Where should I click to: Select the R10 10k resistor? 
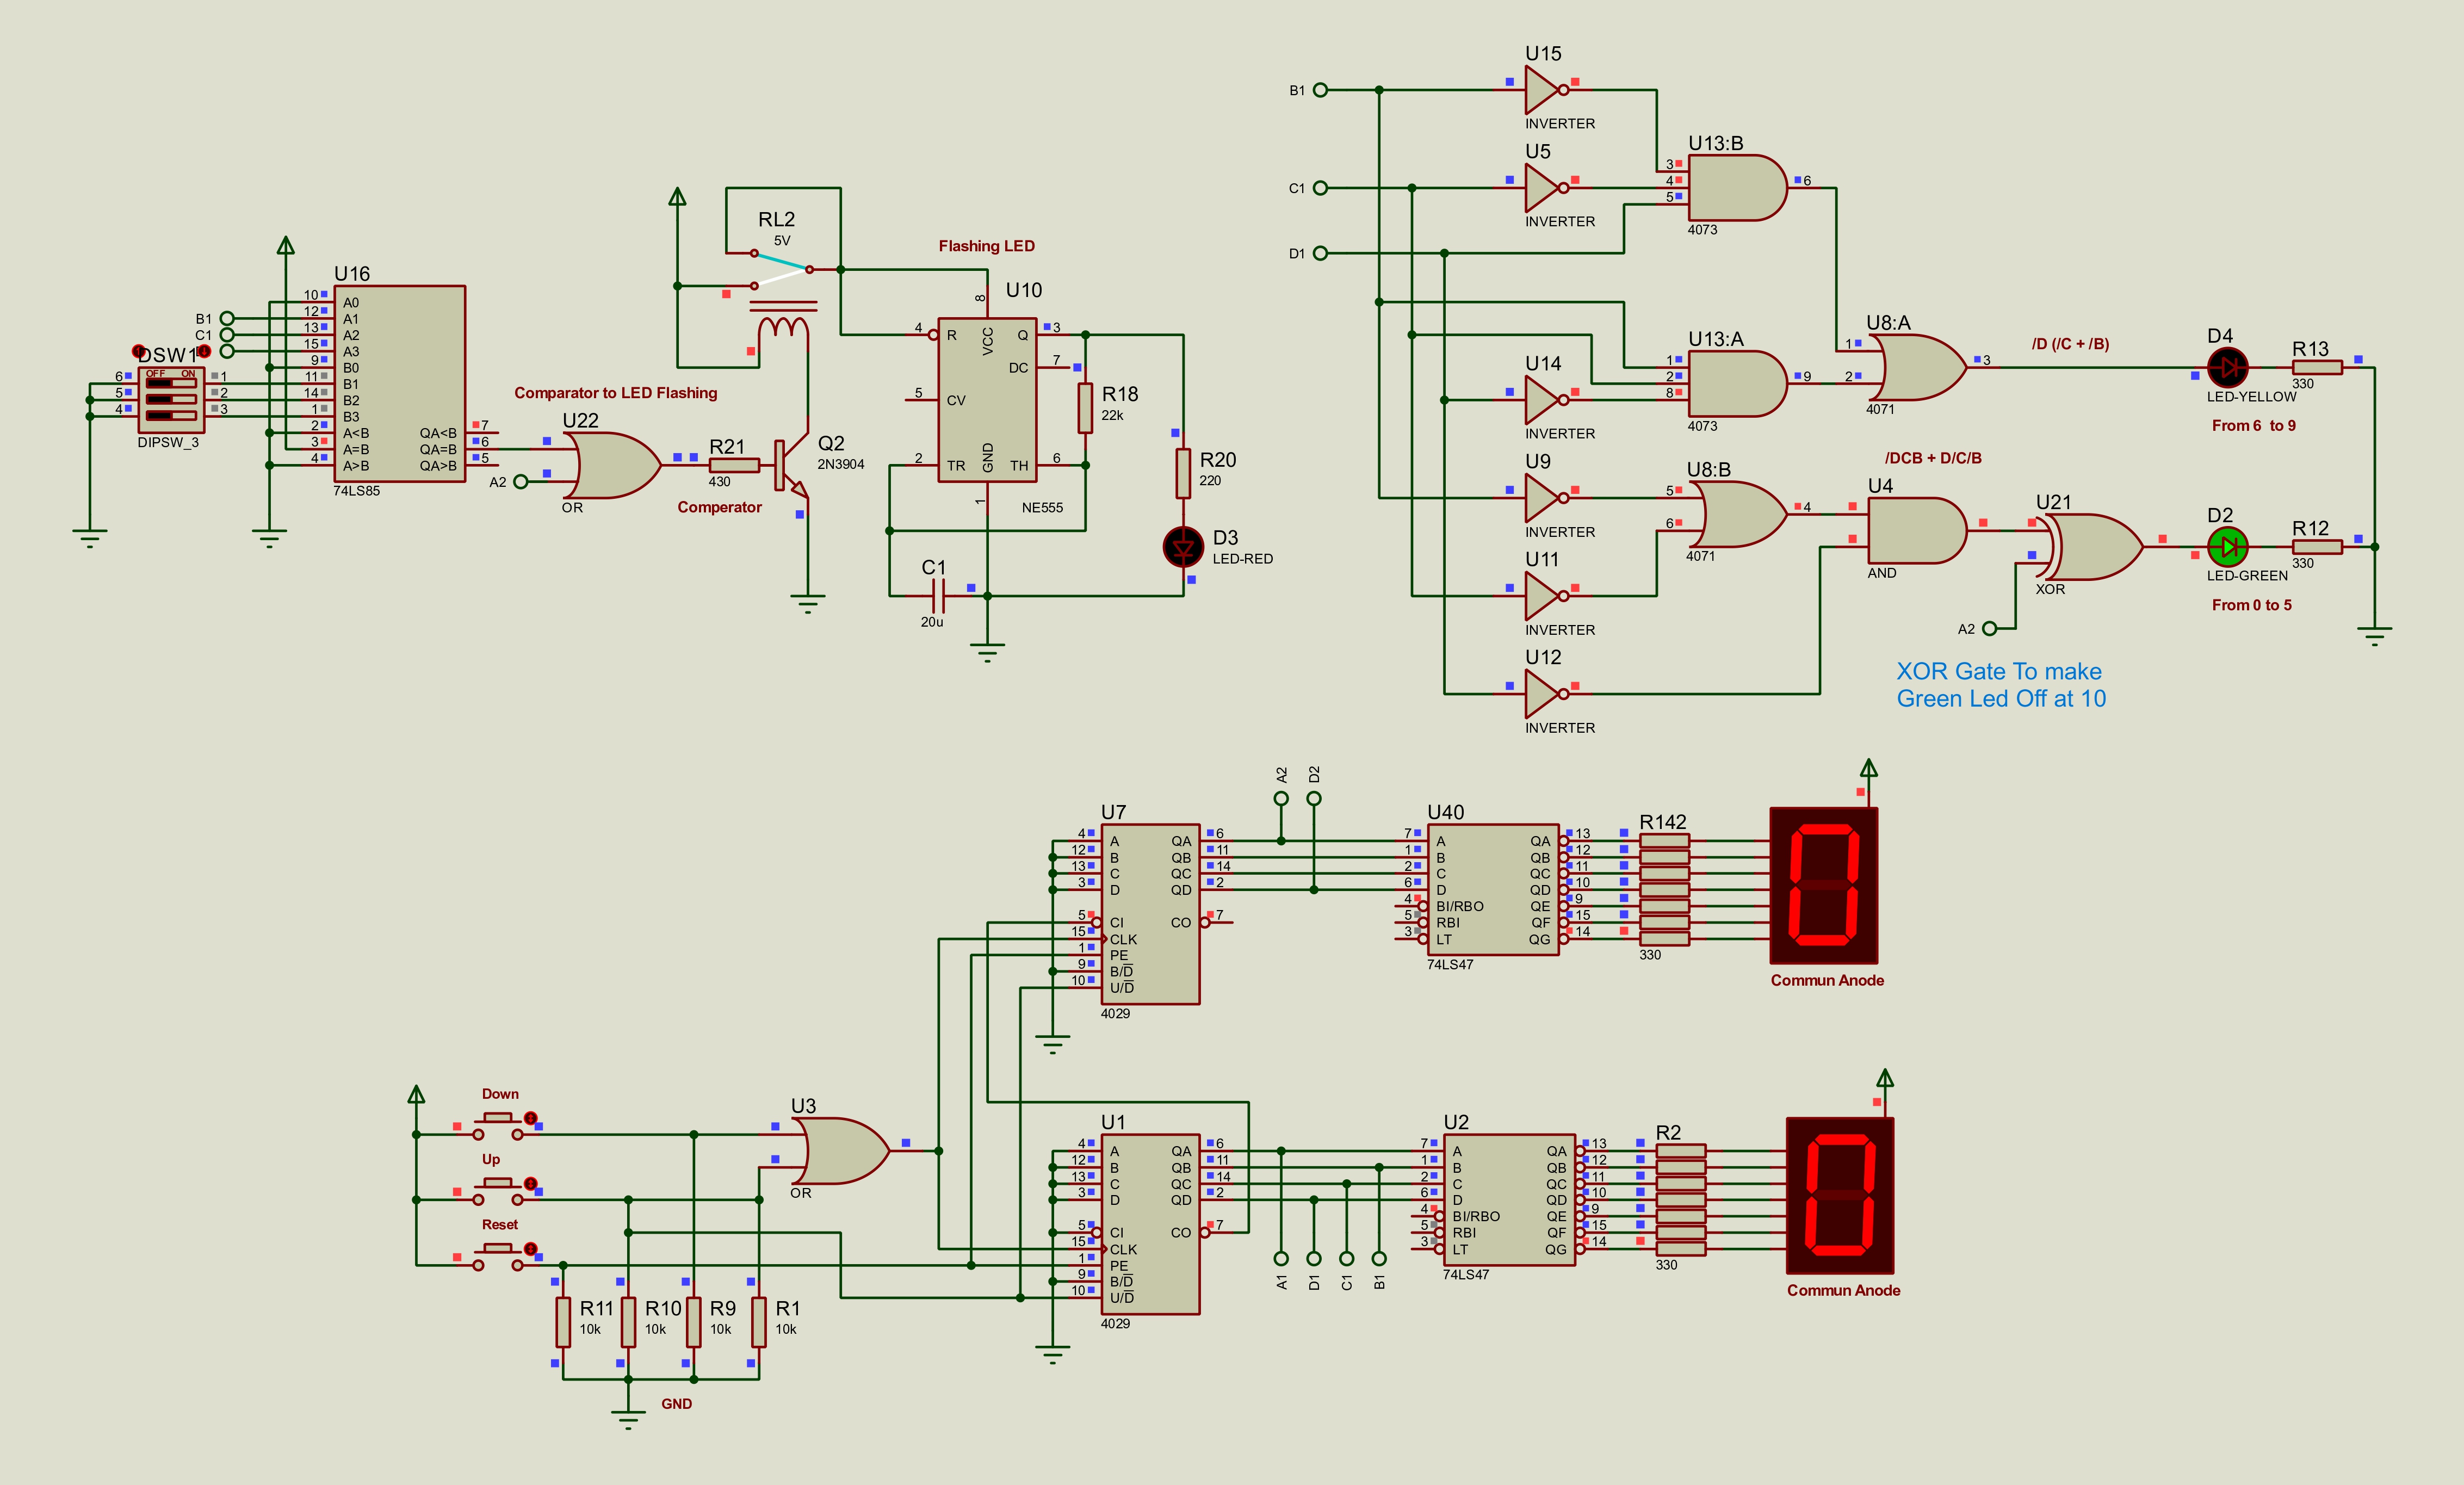coord(628,1322)
